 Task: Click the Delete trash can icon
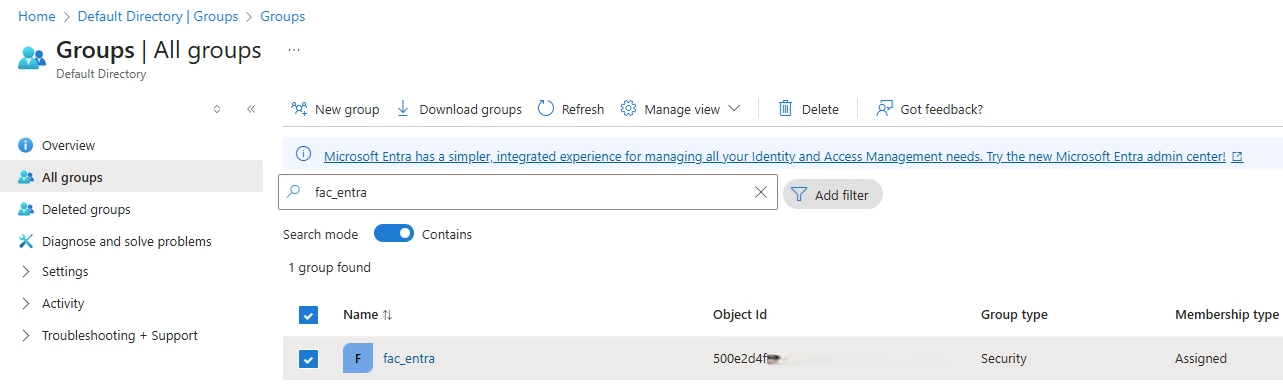[786, 108]
